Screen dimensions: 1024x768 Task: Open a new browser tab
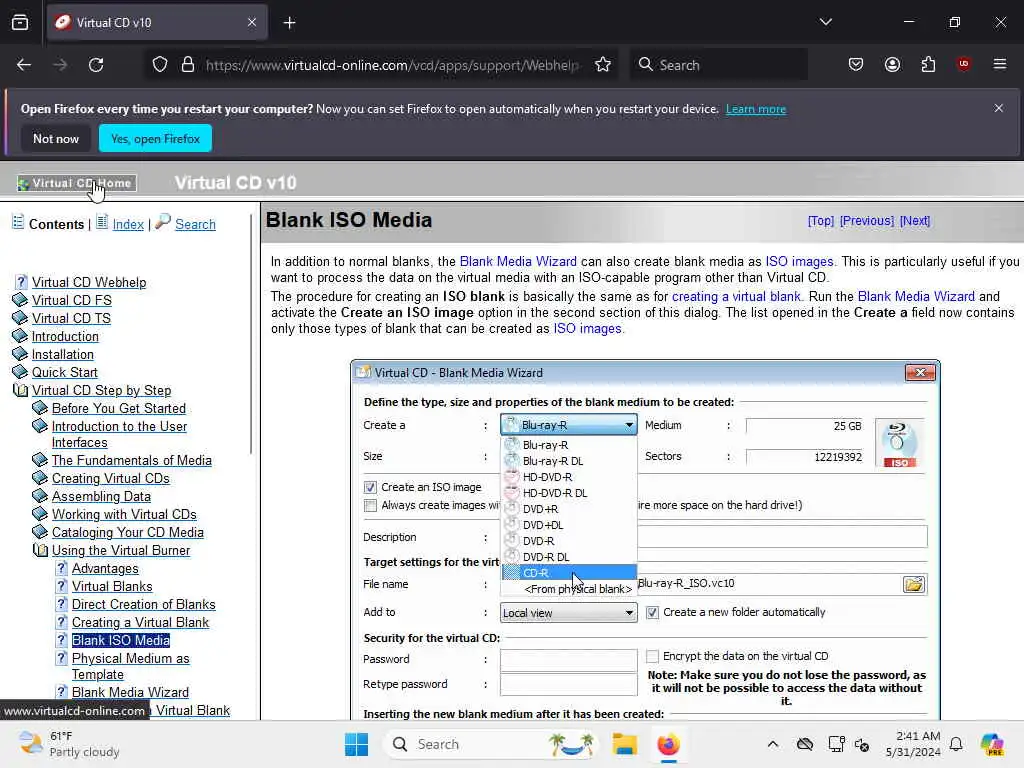pyautogui.click(x=289, y=23)
